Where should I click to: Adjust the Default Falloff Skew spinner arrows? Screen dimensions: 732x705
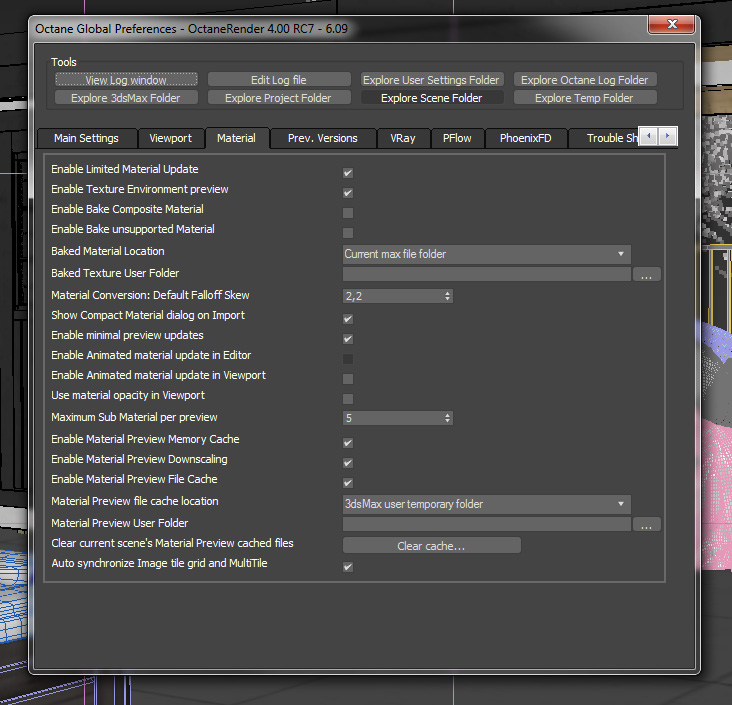point(447,296)
